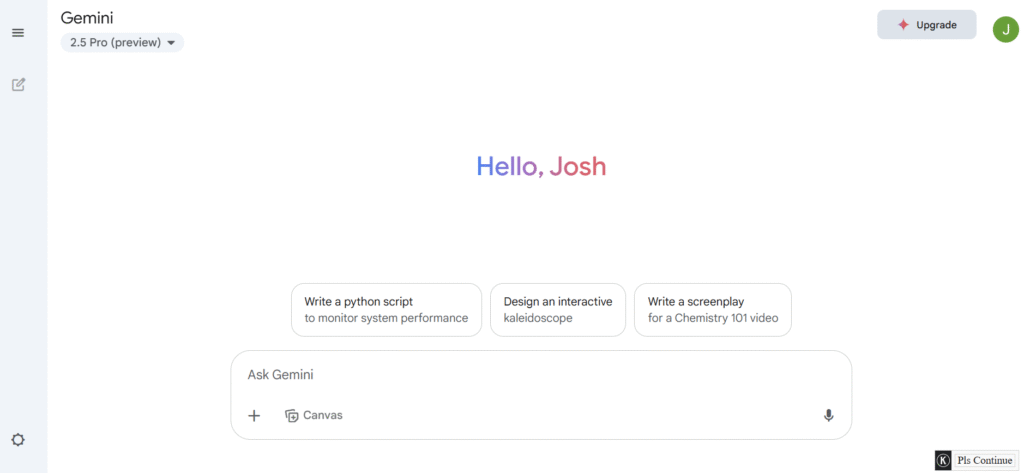1024x473 pixels.
Task: Click the Canvas stacked-pages icon
Action: click(x=292, y=416)
